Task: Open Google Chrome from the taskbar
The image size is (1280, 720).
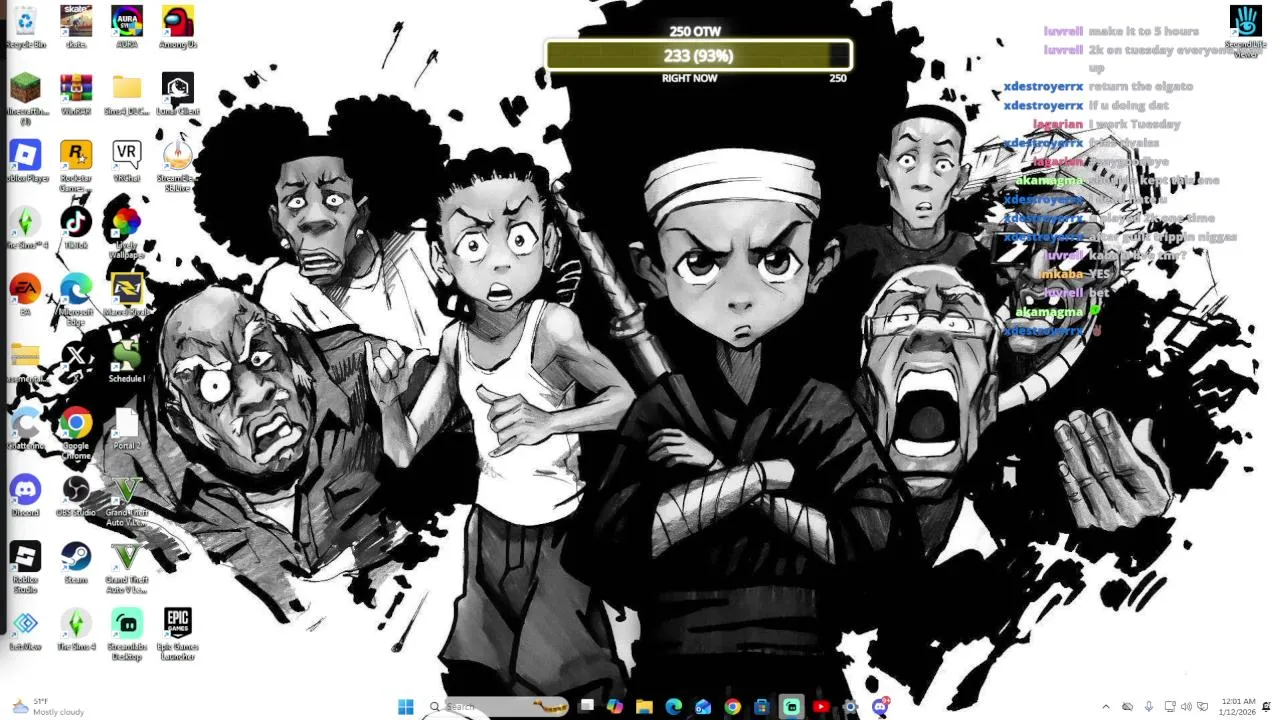Action: pos(732,707)
